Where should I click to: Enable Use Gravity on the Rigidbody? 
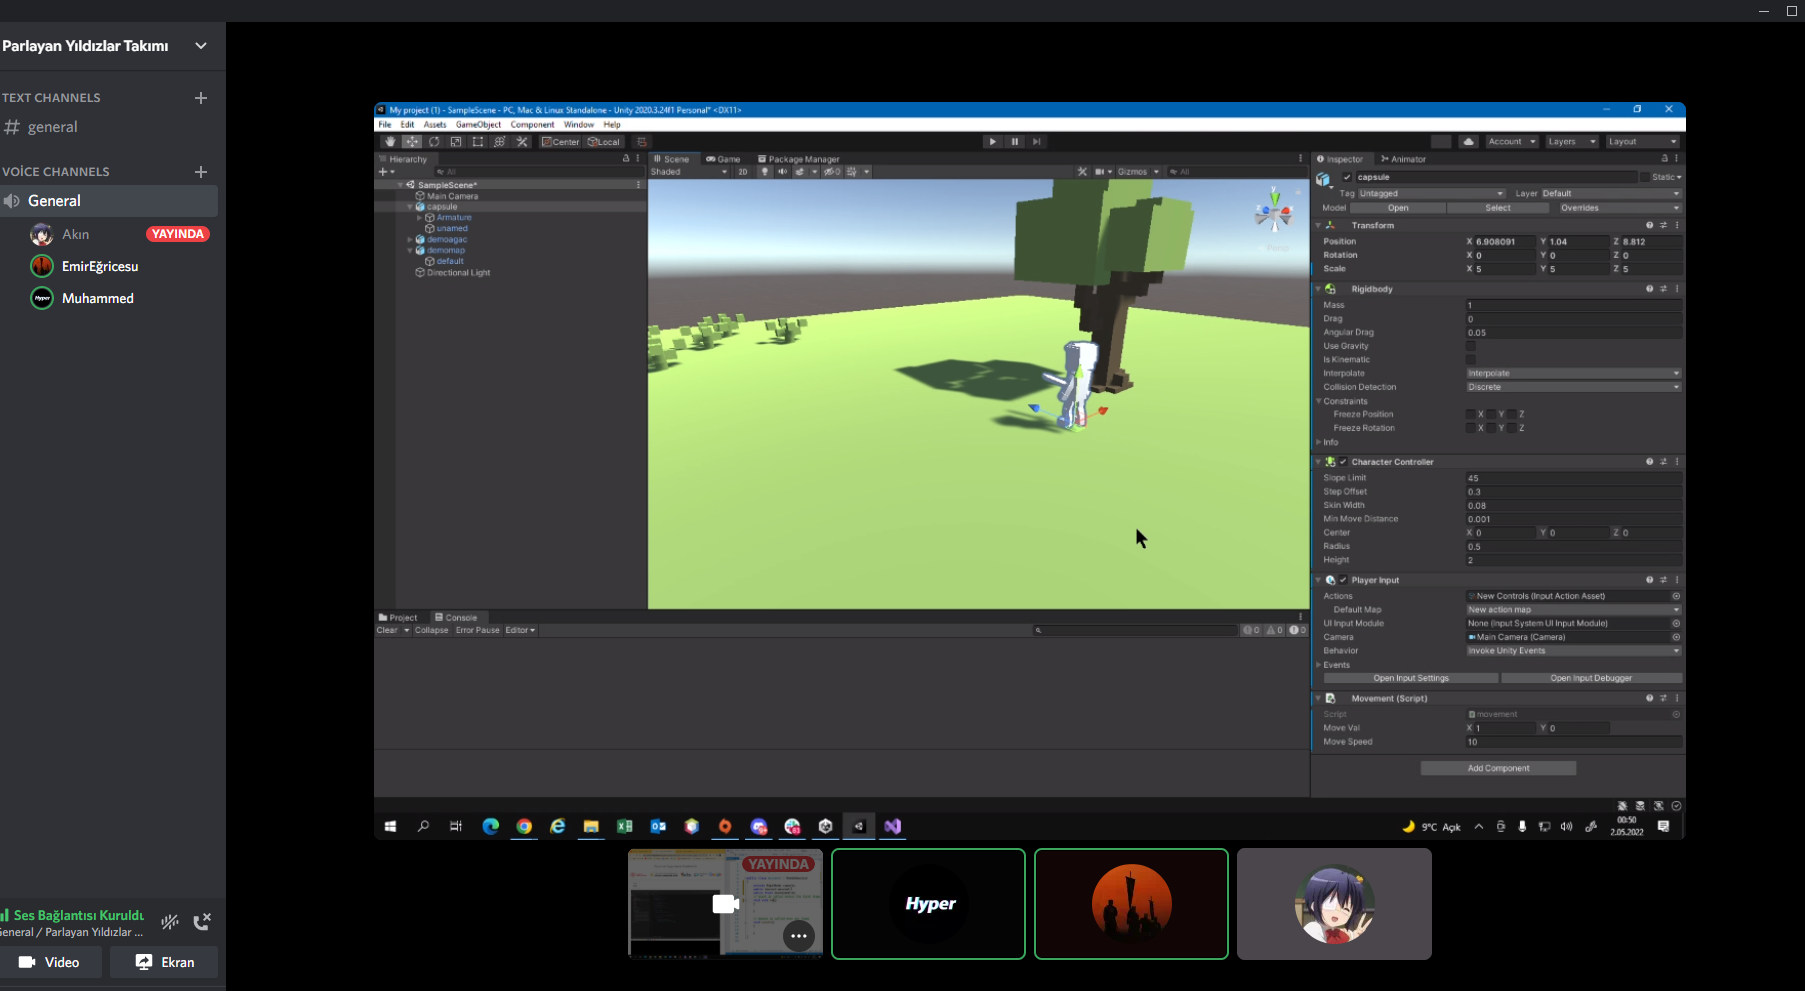(1470, 345)
